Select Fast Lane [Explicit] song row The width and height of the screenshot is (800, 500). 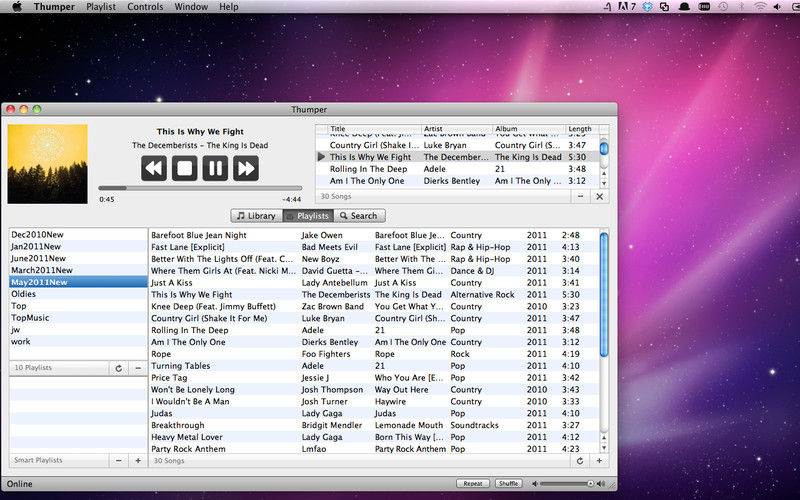[x=373, y=247]
